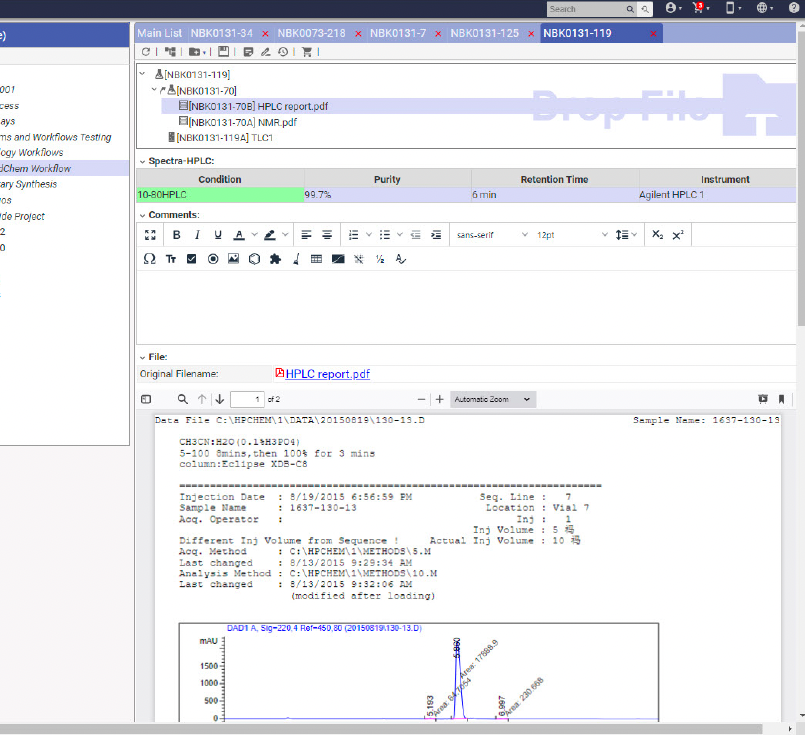
Task: Toggle the PDF viewer sidebar
Action: (146, 399)
